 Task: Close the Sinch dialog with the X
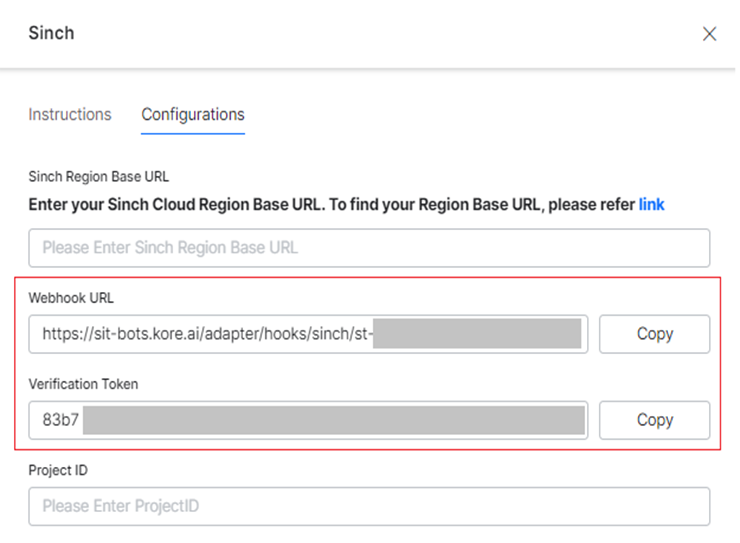pyautogui.click(x=709, y=34)
